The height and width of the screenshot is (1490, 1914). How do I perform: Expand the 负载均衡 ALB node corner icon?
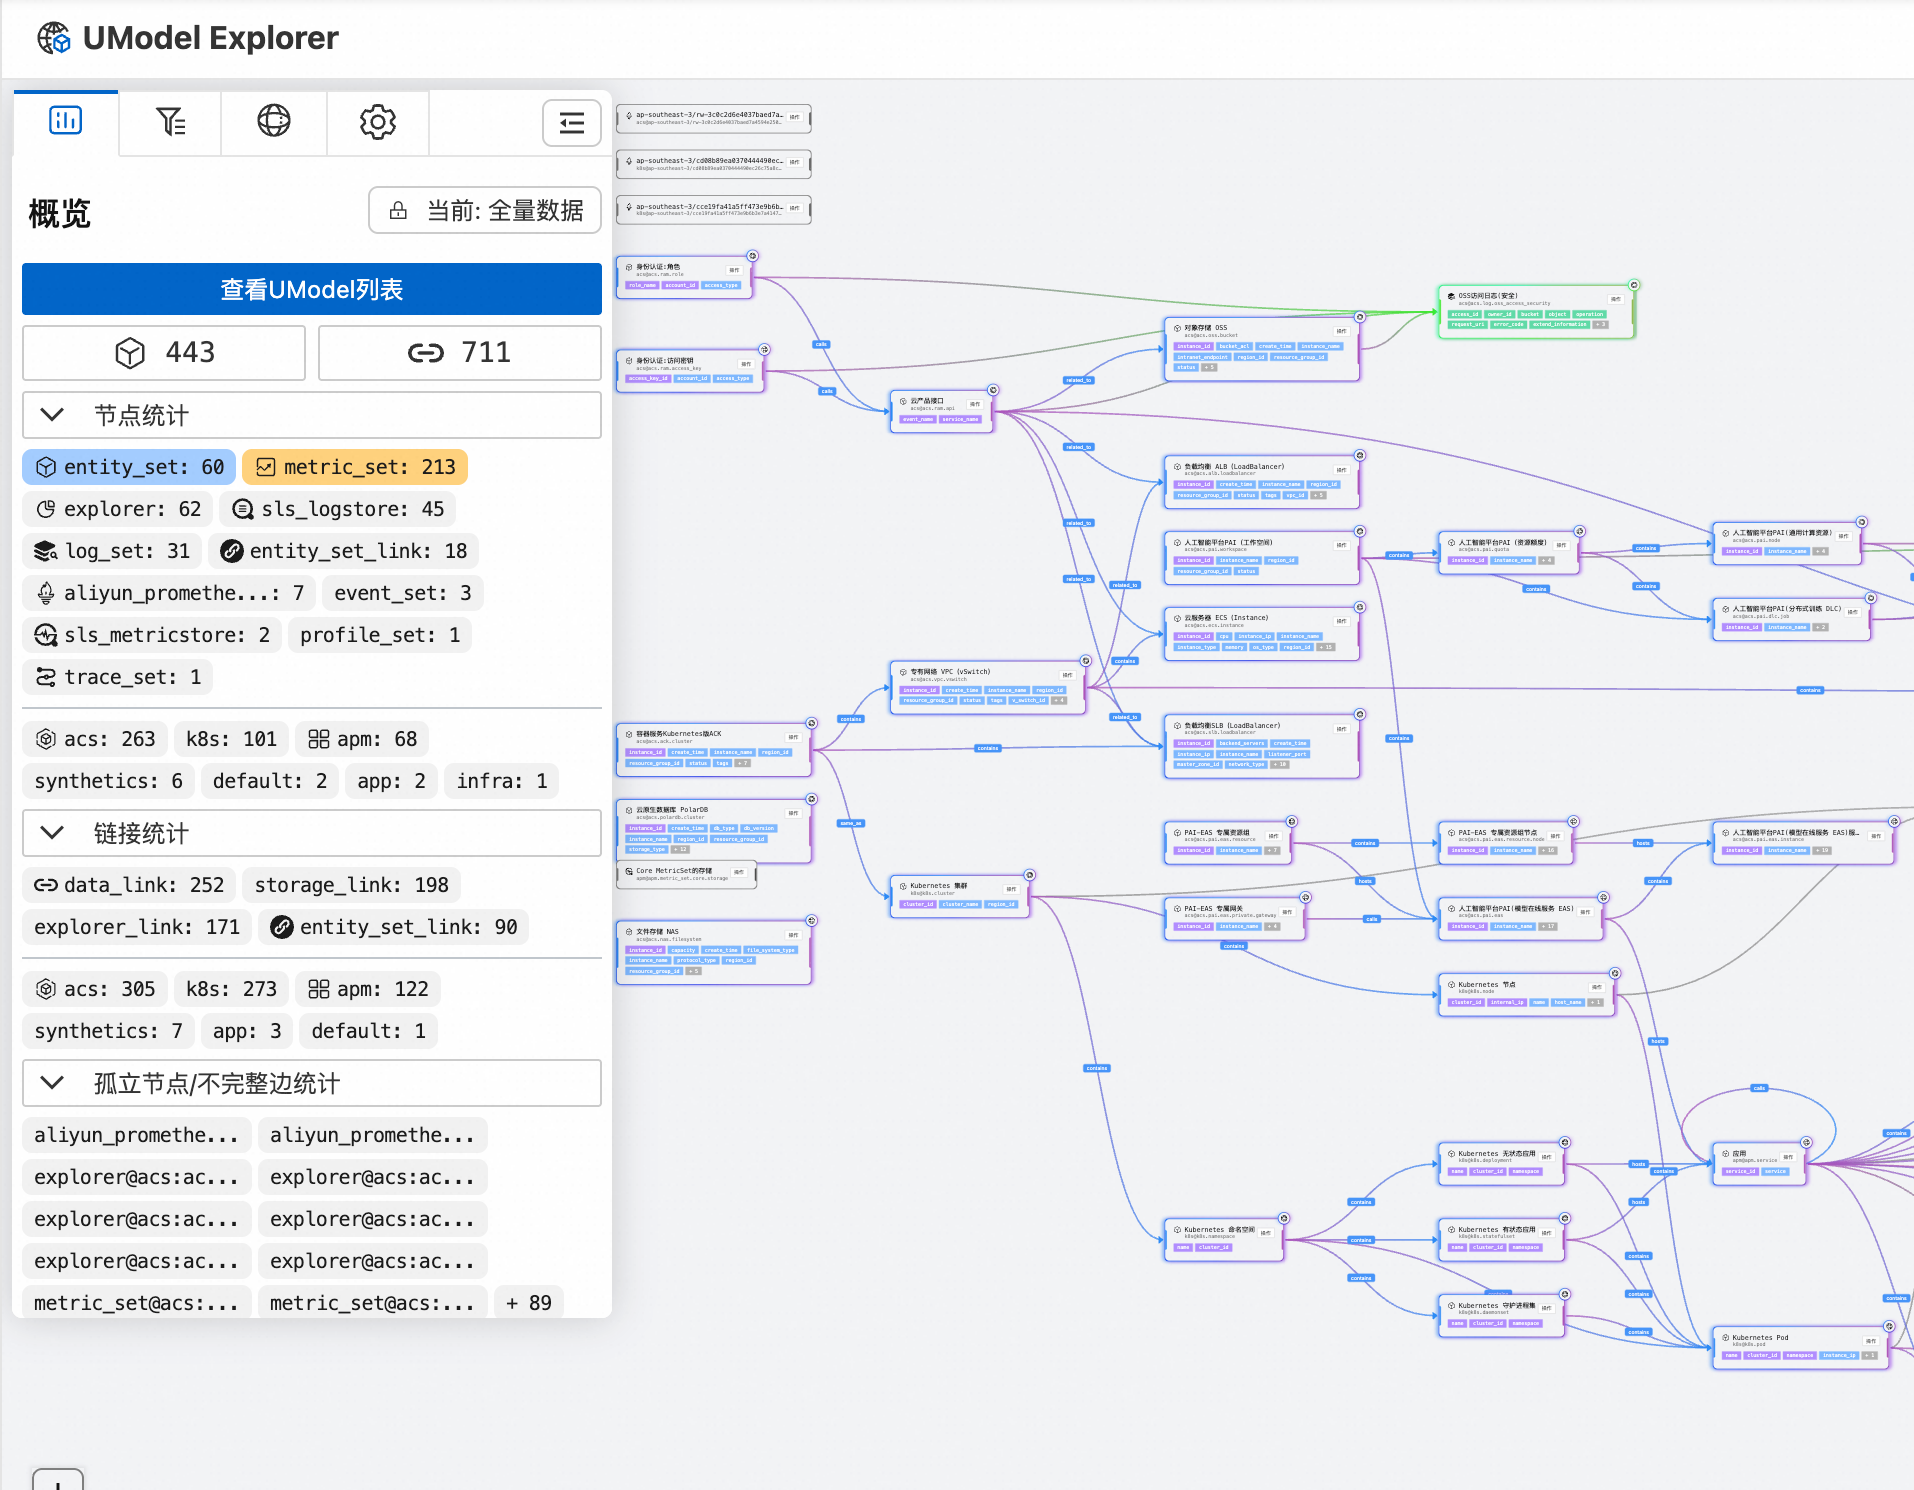tap(1360, 456)
